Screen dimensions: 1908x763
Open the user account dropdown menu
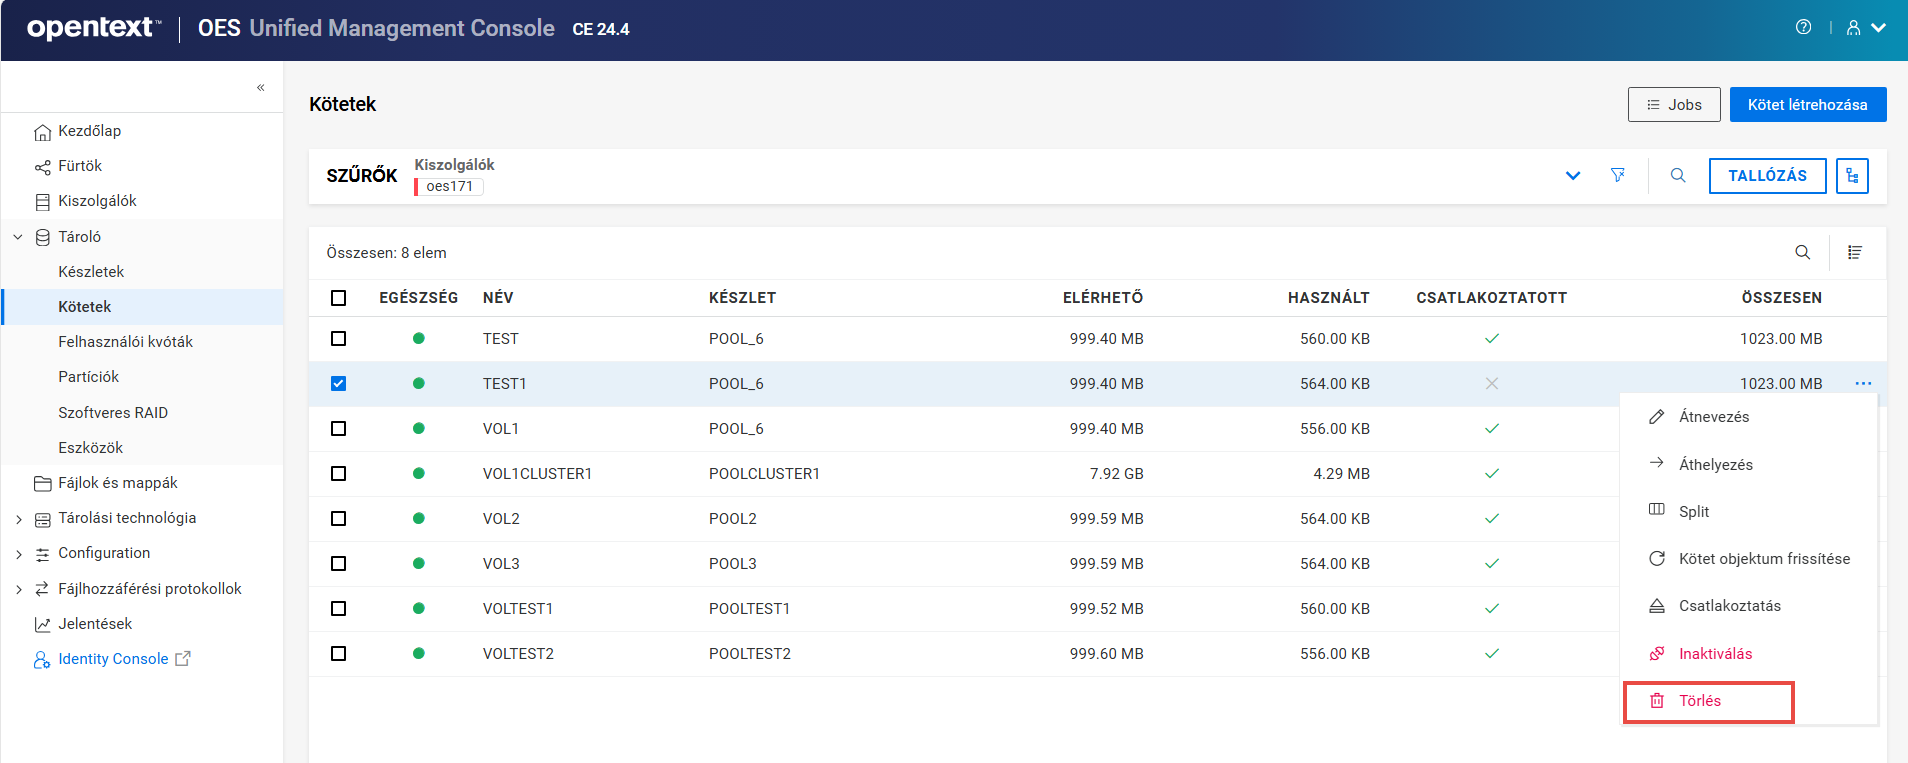point(1866,28)
